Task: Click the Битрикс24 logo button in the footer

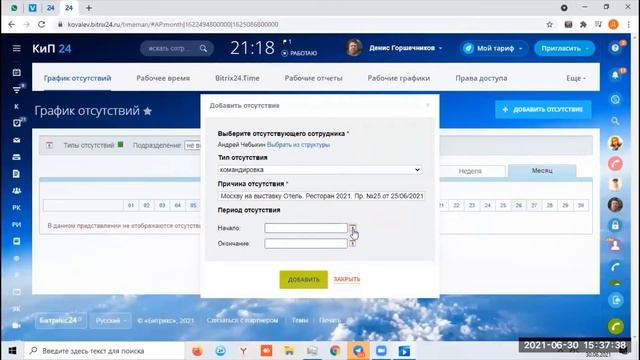Action: click(60, 320)
